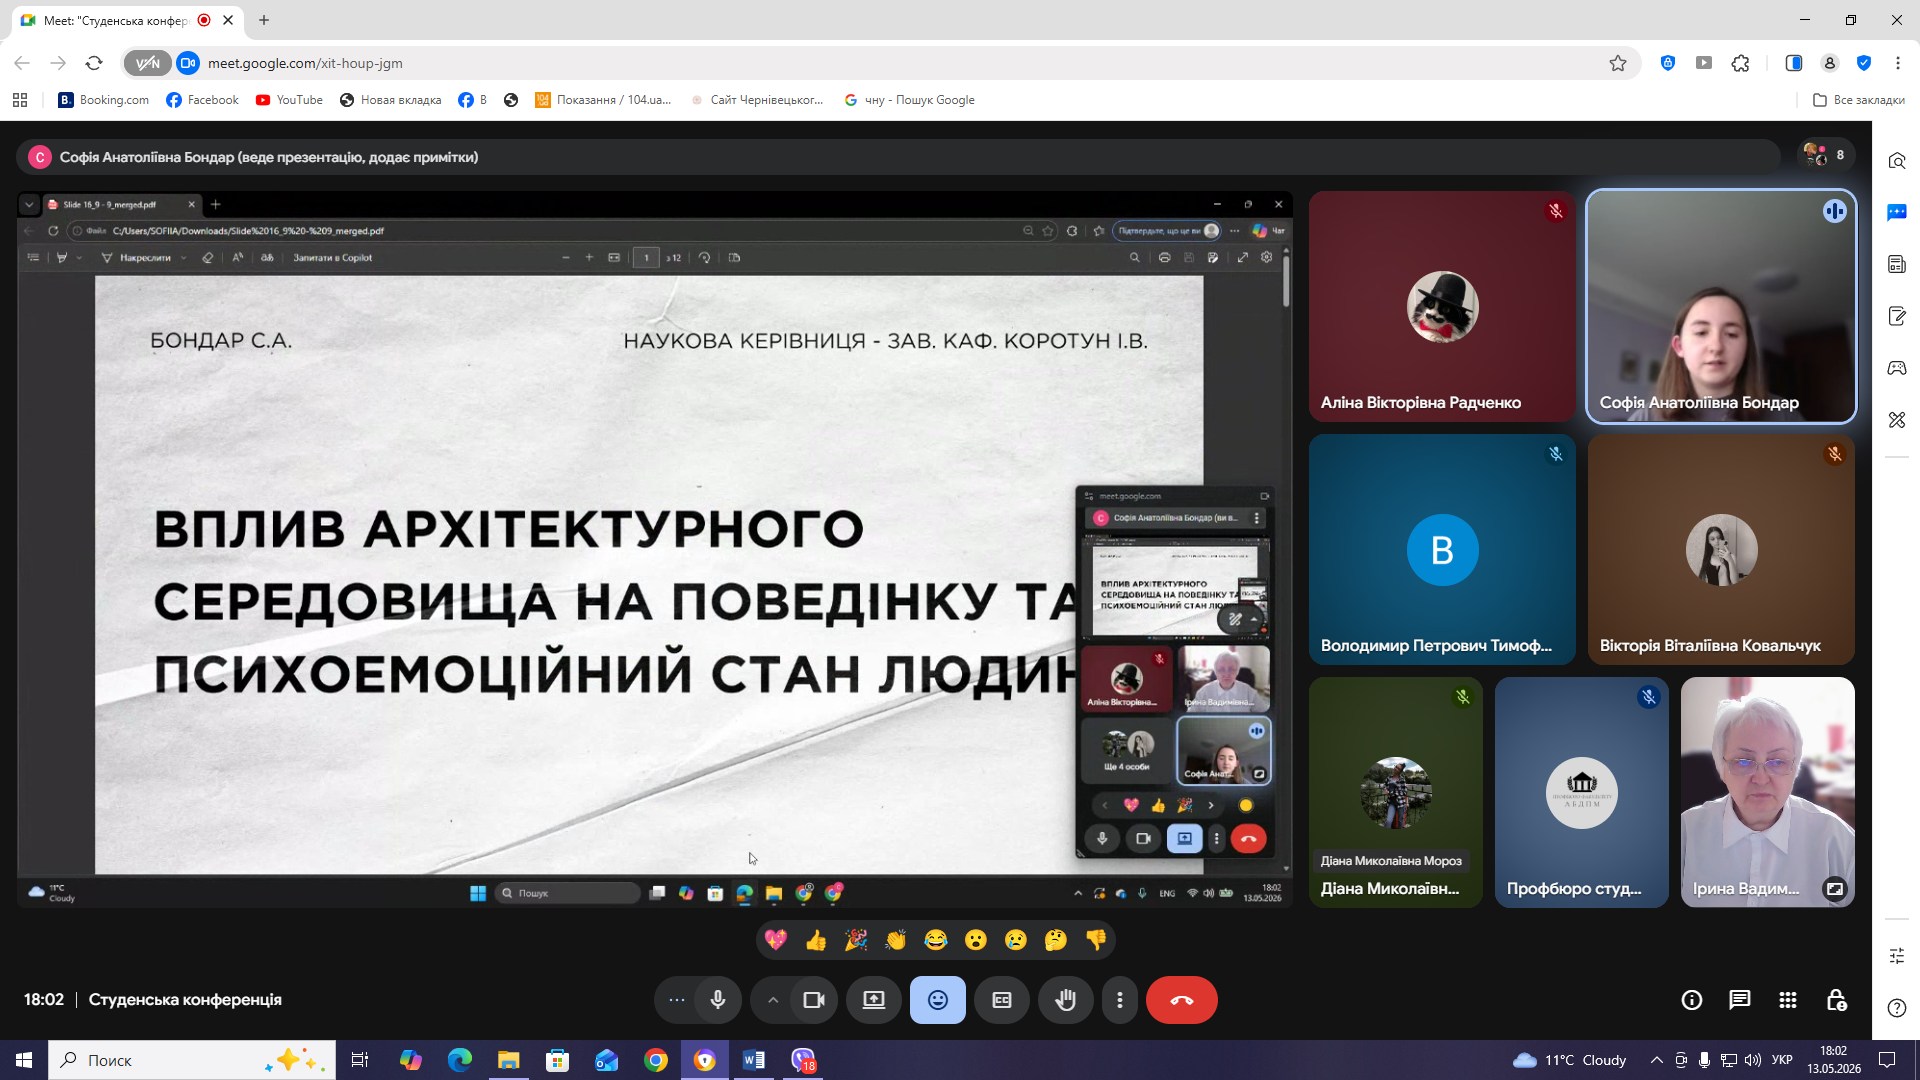The image size is (1920, 1080).
Task: Toggle closed captions
Action: click(1001, 1000)
